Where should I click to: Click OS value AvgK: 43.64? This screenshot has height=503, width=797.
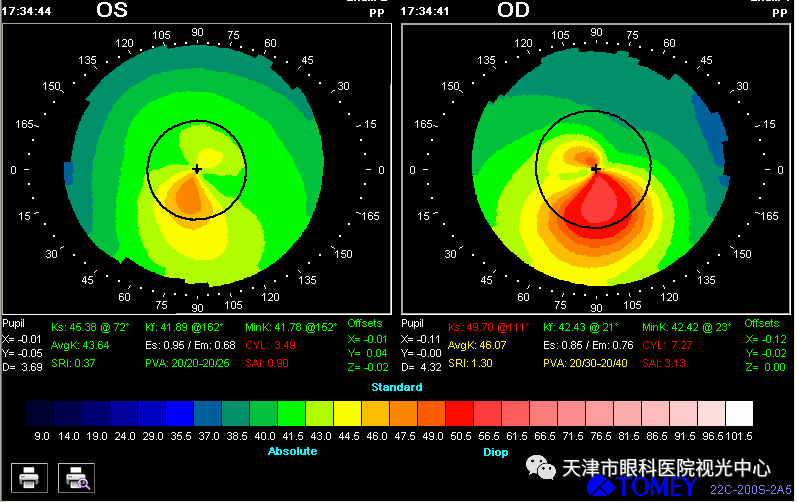click(x=80, y=345)
